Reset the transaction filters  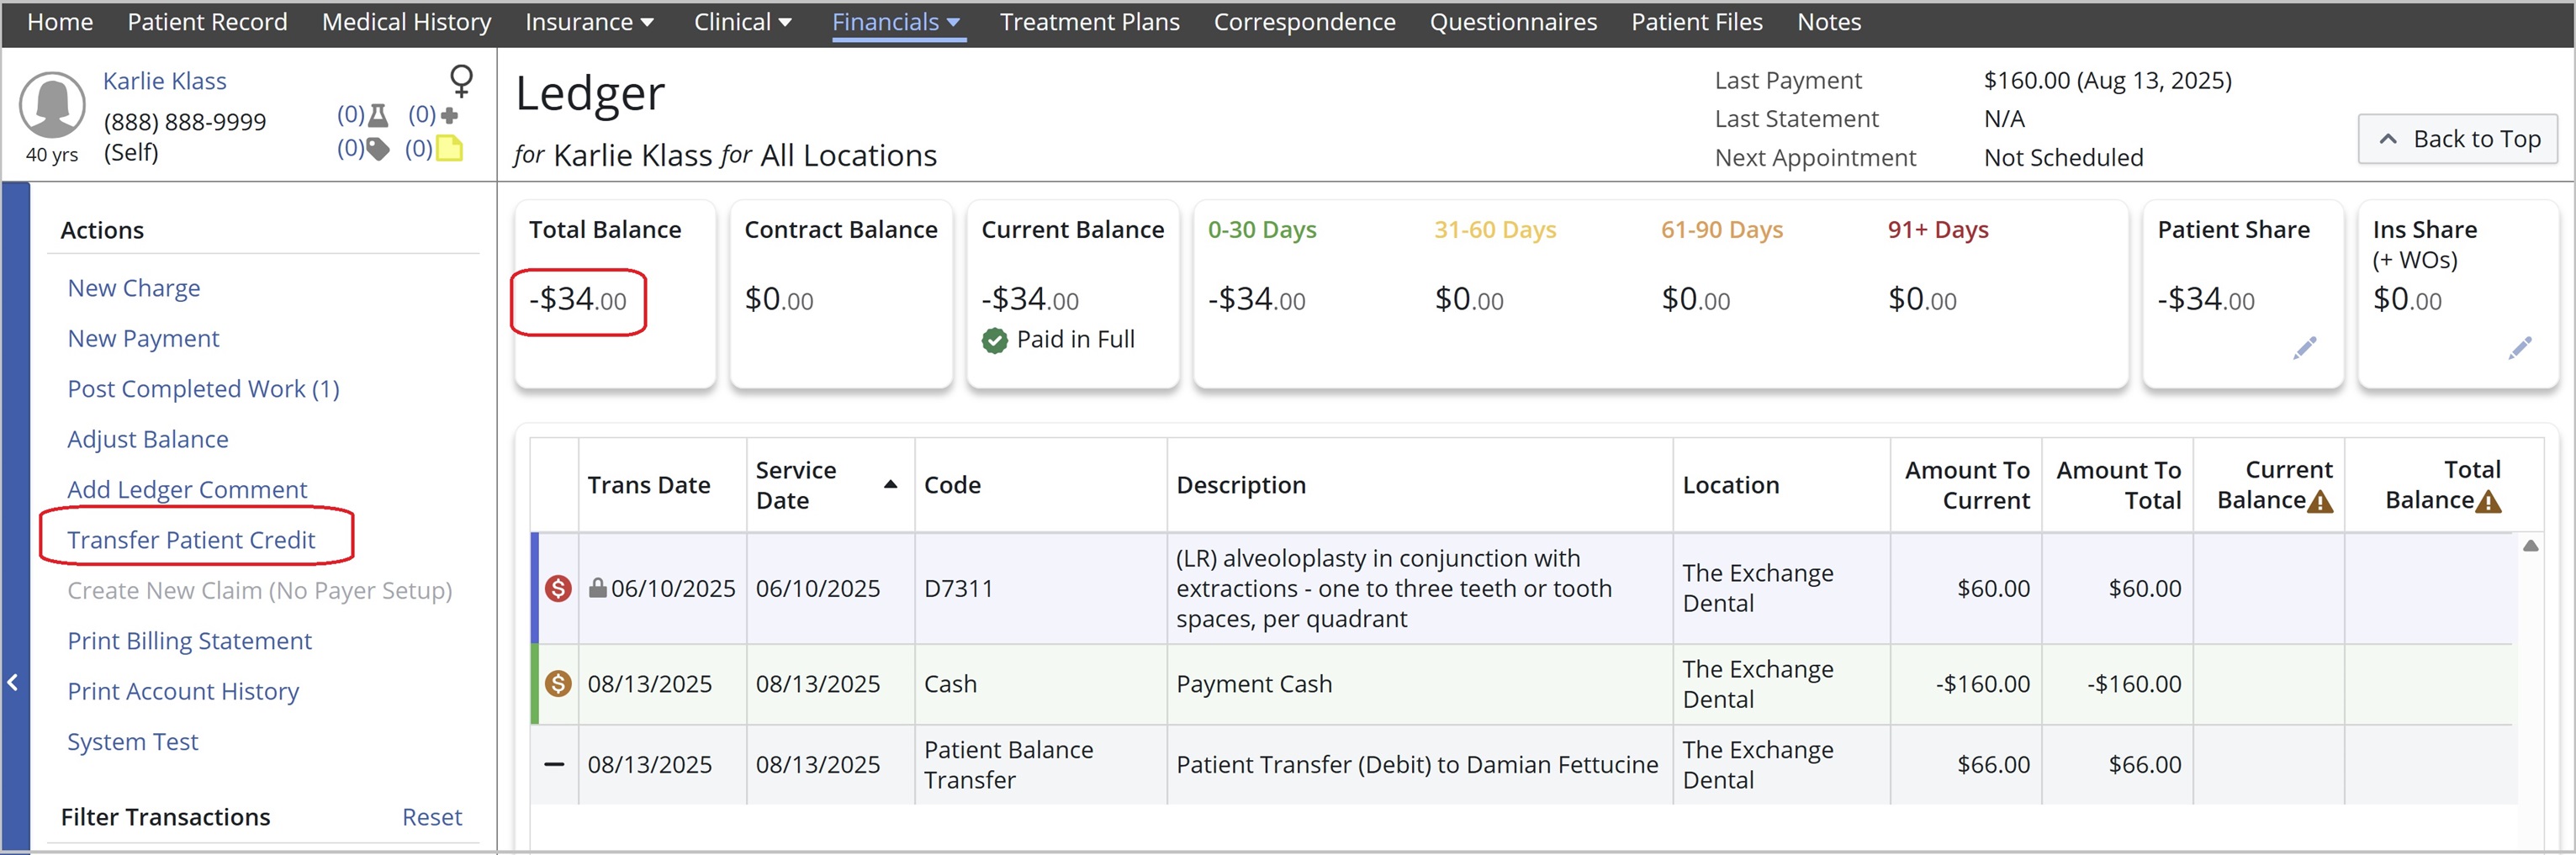tap(431, 817)
